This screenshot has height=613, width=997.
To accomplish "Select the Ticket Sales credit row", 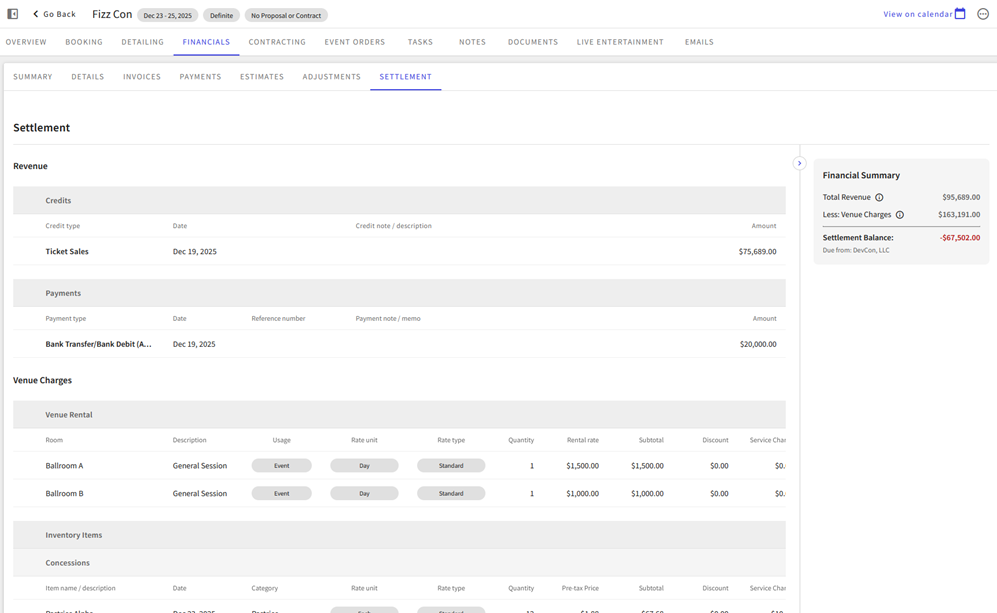I will (x=399, y=252).
